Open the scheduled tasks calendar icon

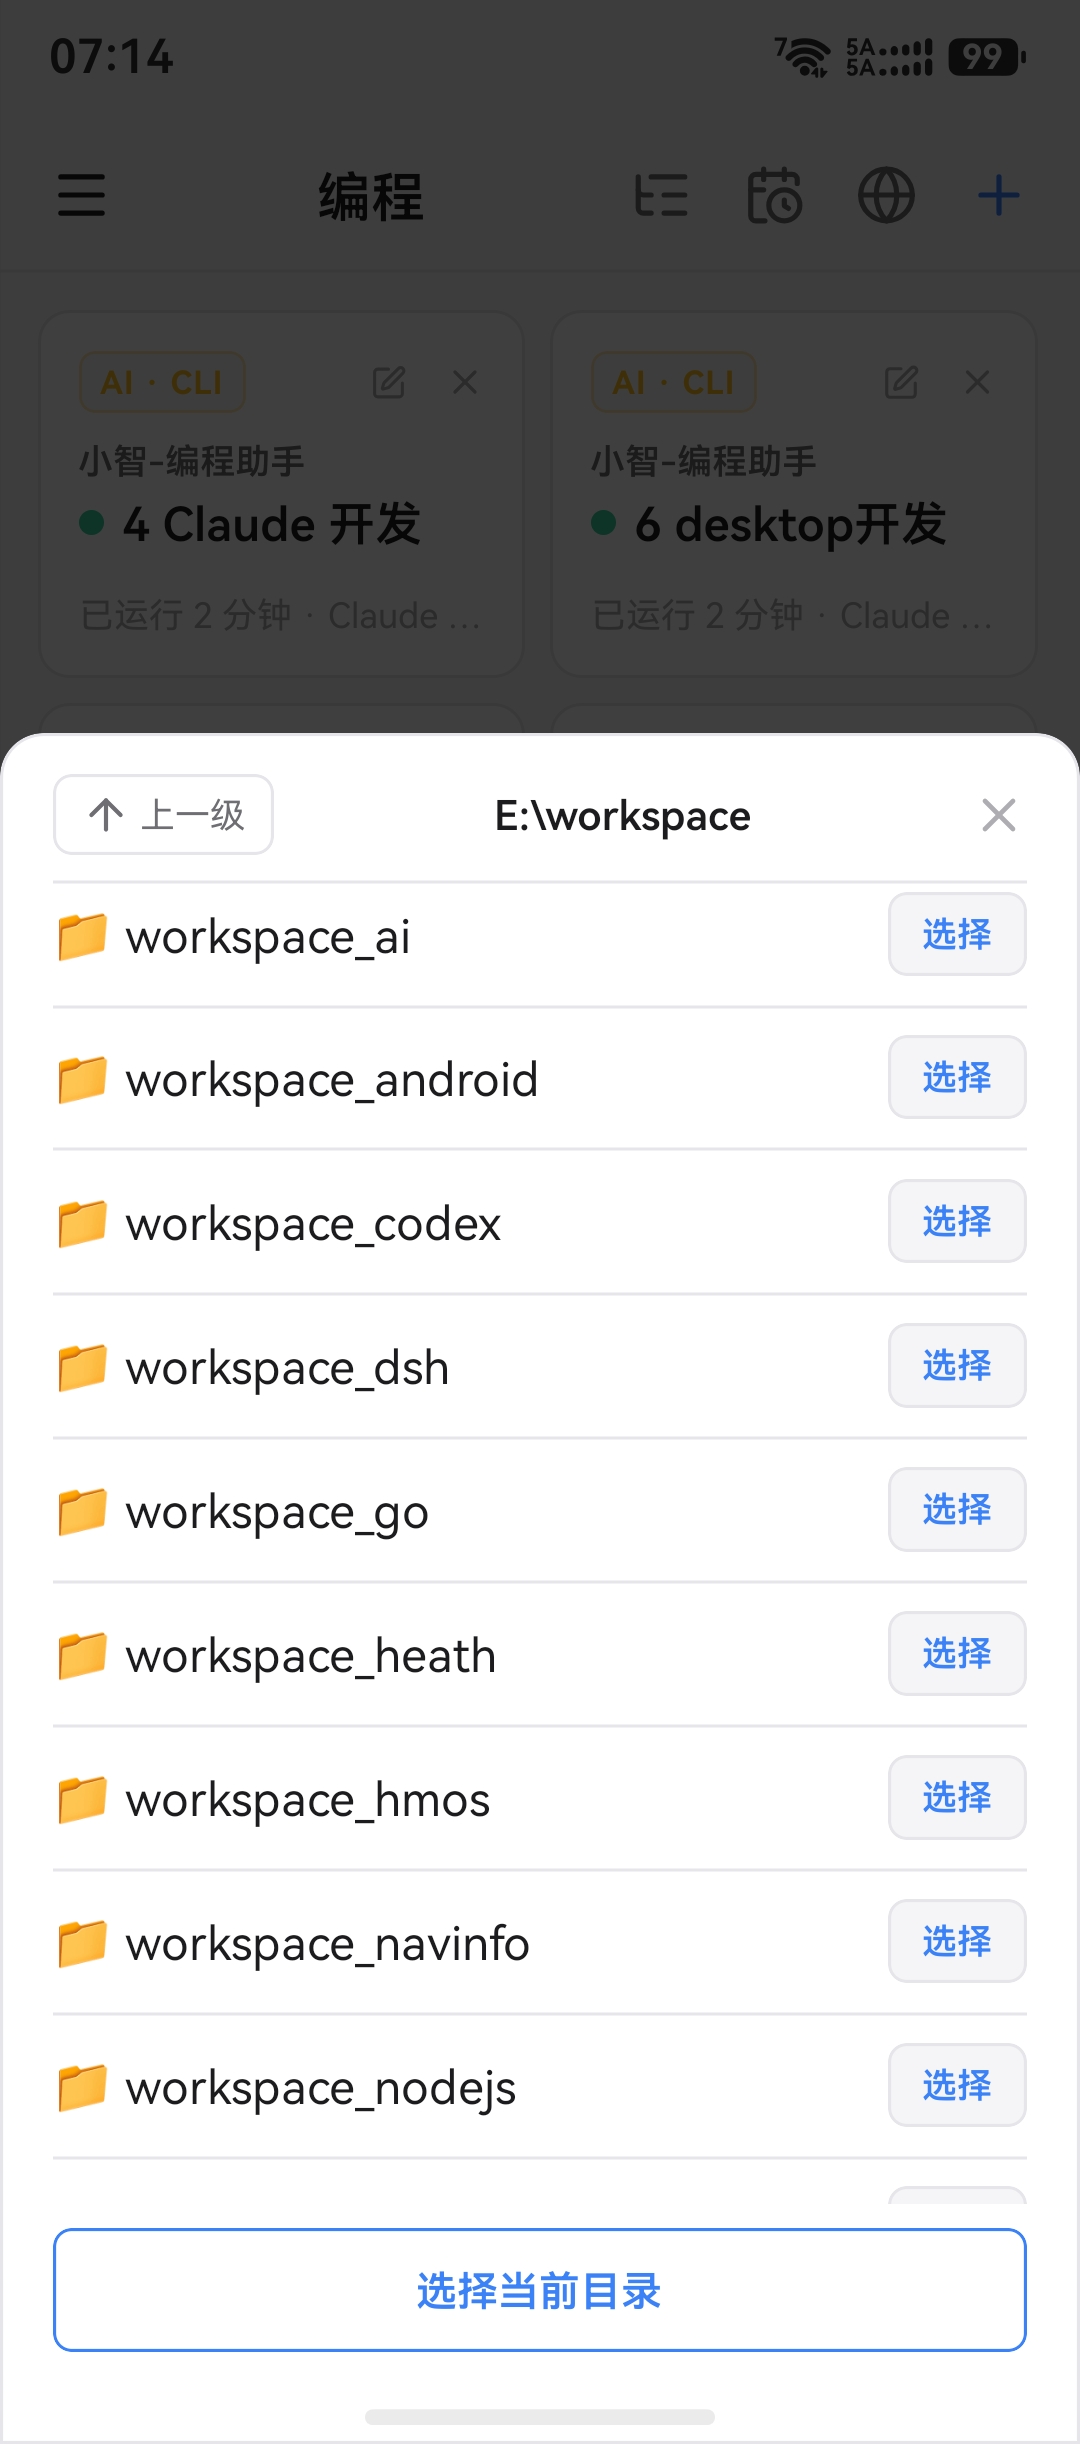click(774, 195)
